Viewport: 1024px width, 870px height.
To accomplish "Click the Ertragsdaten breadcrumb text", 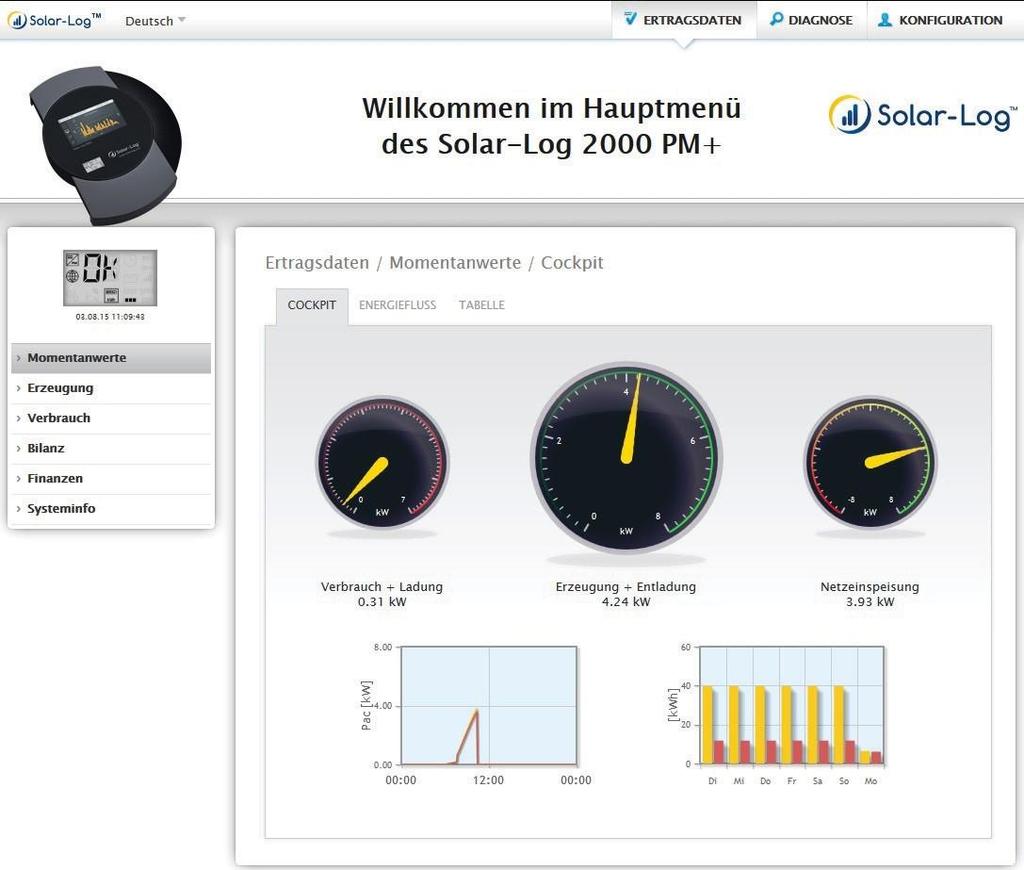I will point(317,263).
